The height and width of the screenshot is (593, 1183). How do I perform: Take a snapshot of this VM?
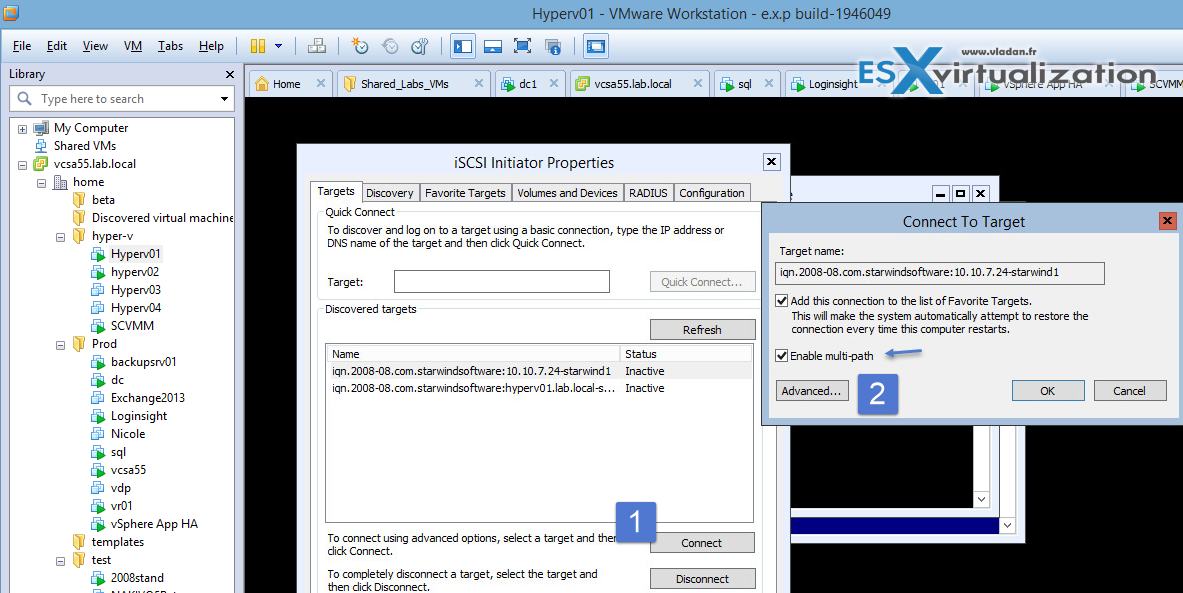(x=360, y=46)
